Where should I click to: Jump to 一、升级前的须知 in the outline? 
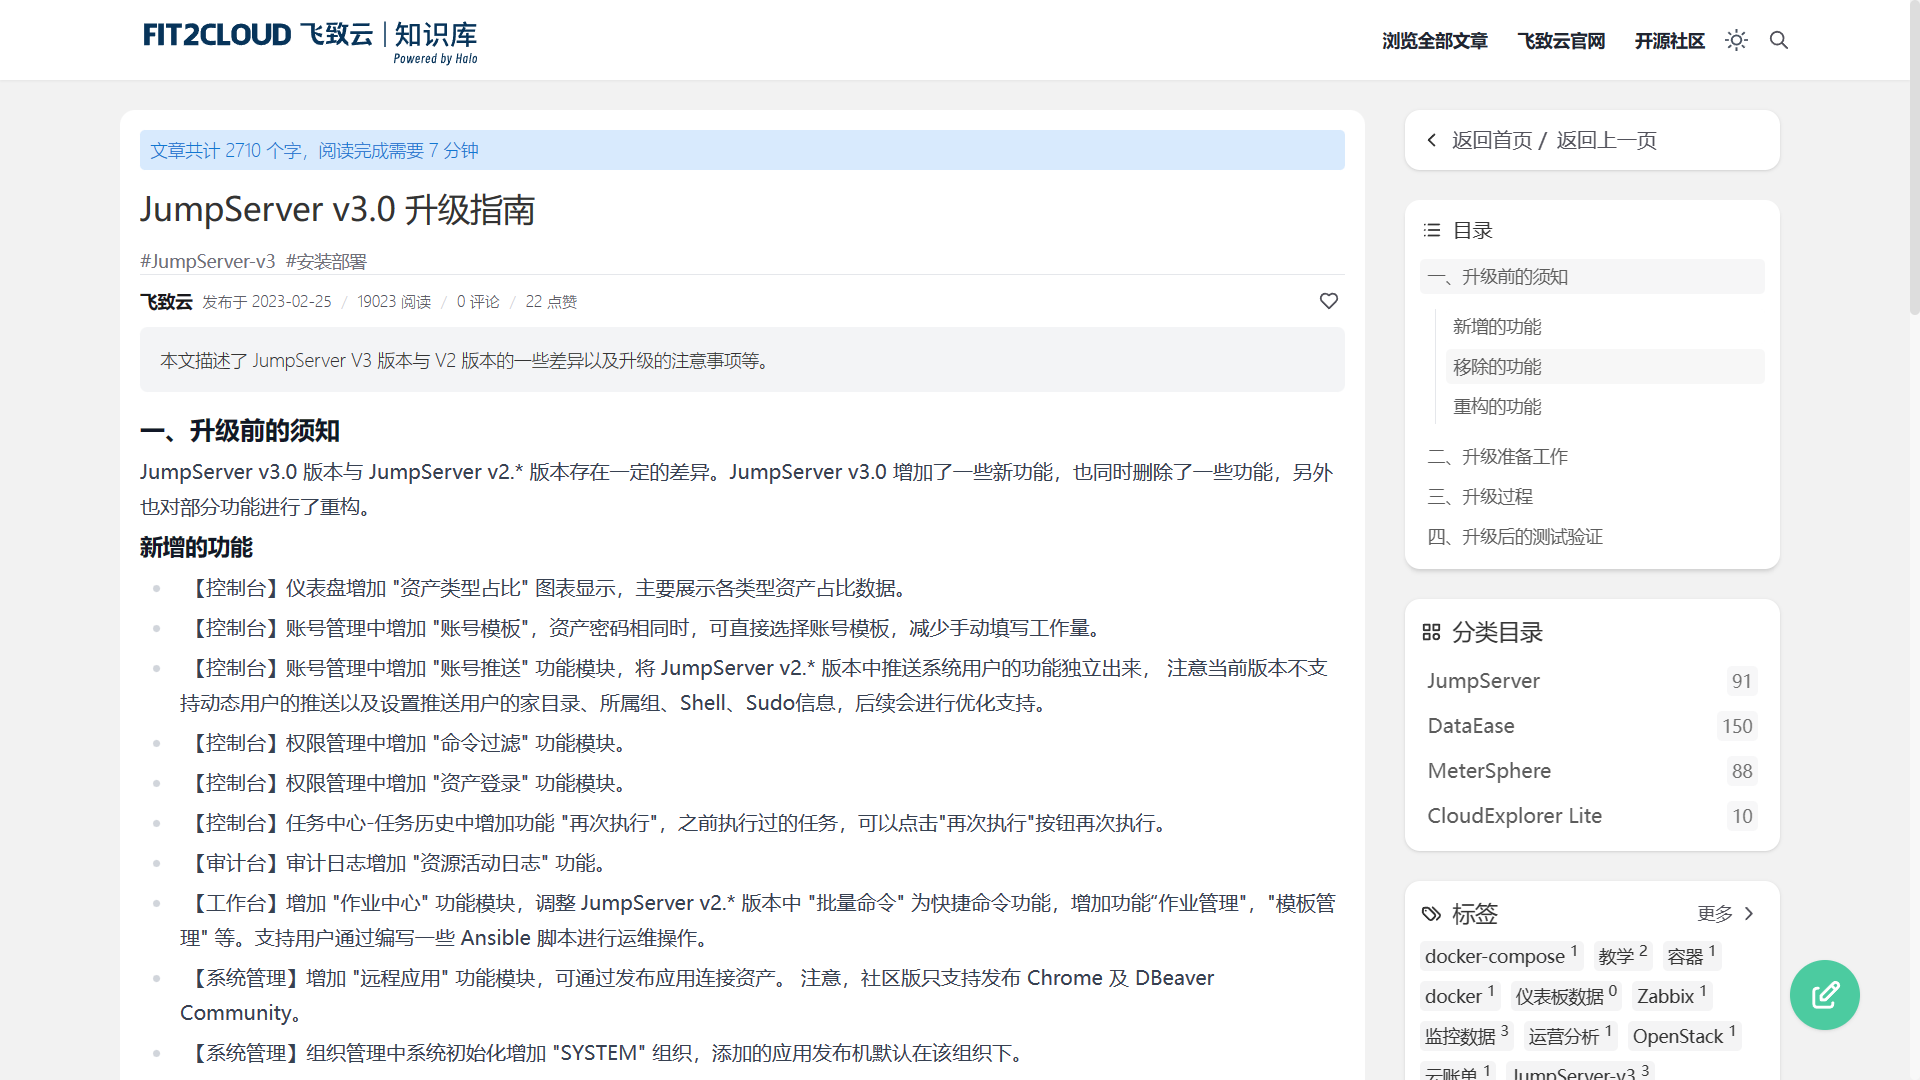(1592, 277)
